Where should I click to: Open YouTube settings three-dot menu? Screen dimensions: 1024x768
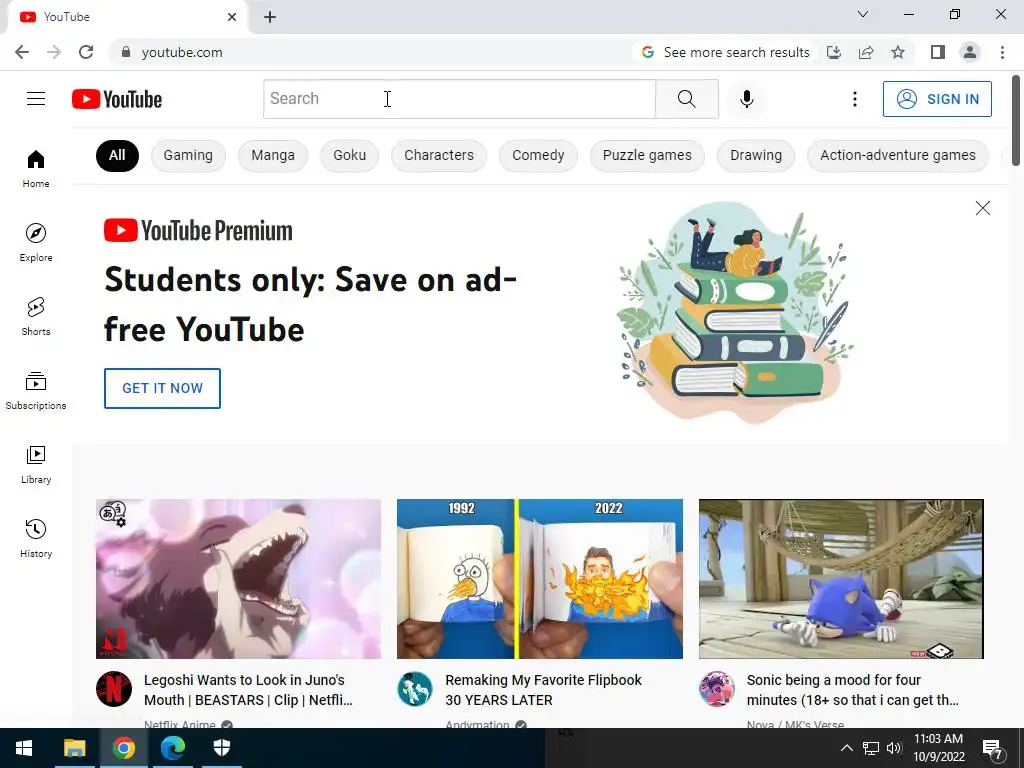(x=855, y=99)
